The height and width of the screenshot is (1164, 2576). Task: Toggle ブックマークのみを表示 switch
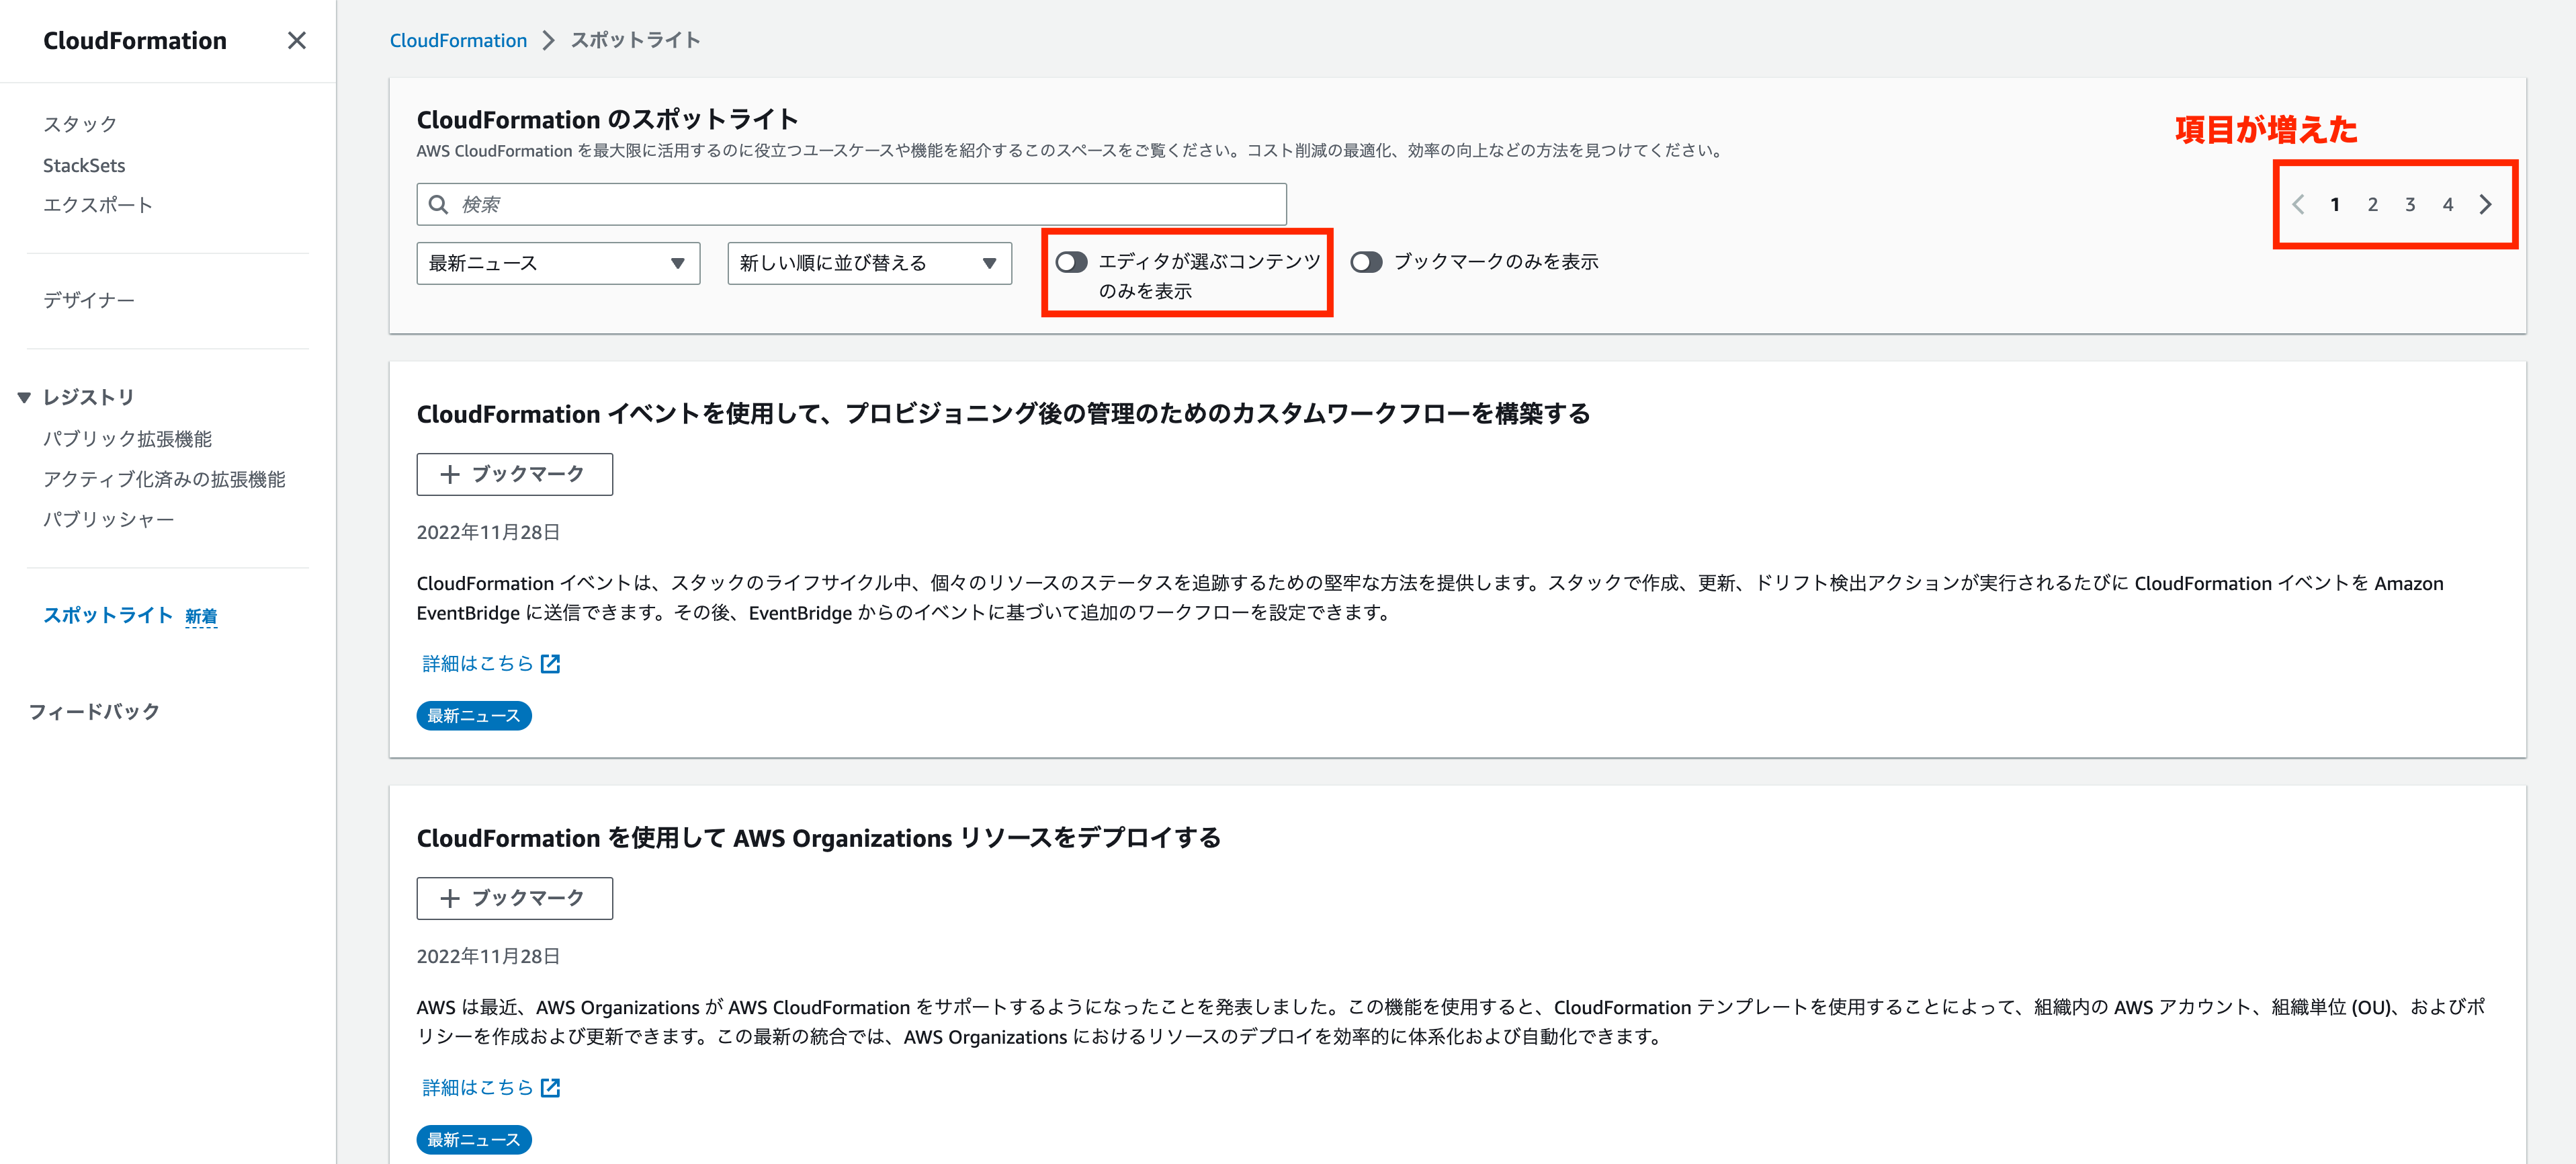click(x=1366, y=262)
